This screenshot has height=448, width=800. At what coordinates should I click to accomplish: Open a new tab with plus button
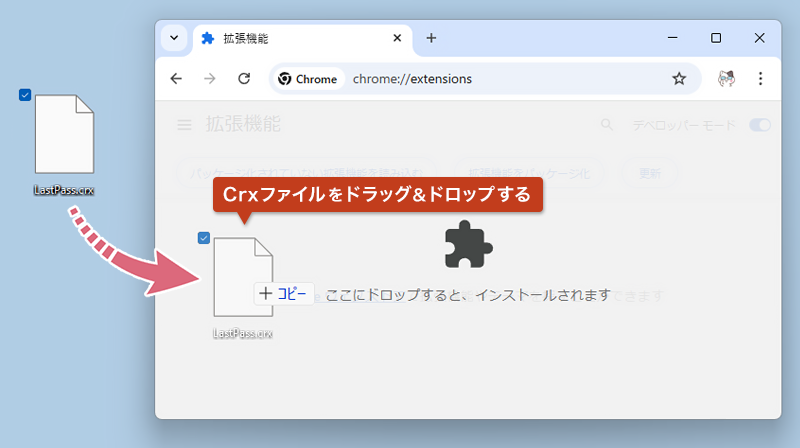click(x=431, y=38)
